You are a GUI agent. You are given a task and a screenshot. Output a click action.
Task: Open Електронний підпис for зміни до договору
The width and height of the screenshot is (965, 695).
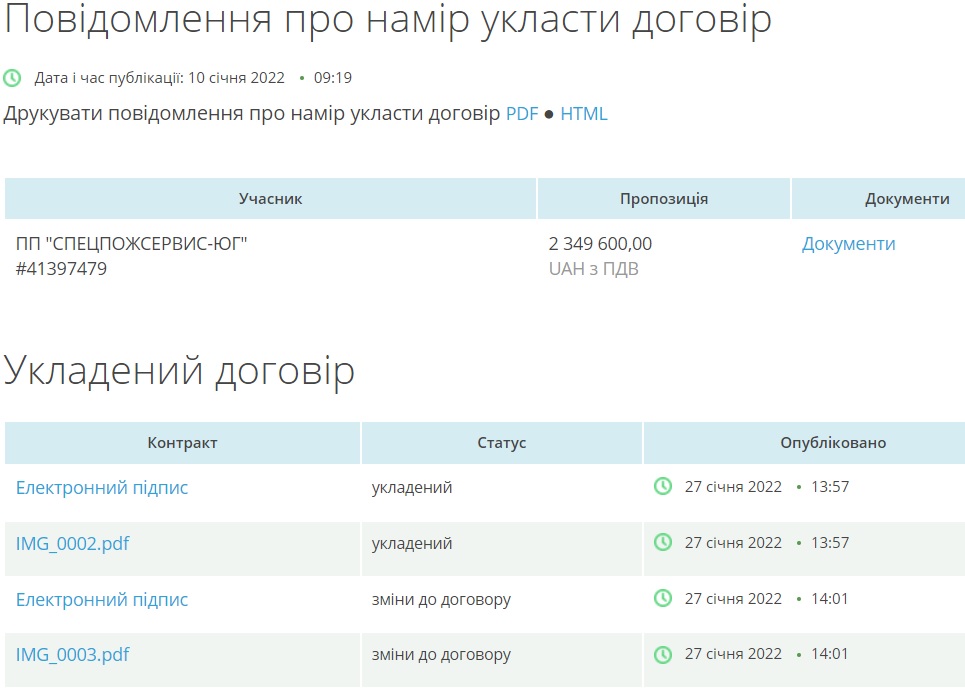tap(102, 600)
